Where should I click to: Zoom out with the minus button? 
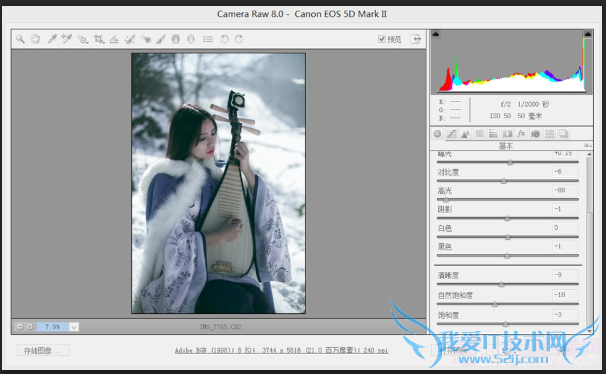tap(19, 326)
